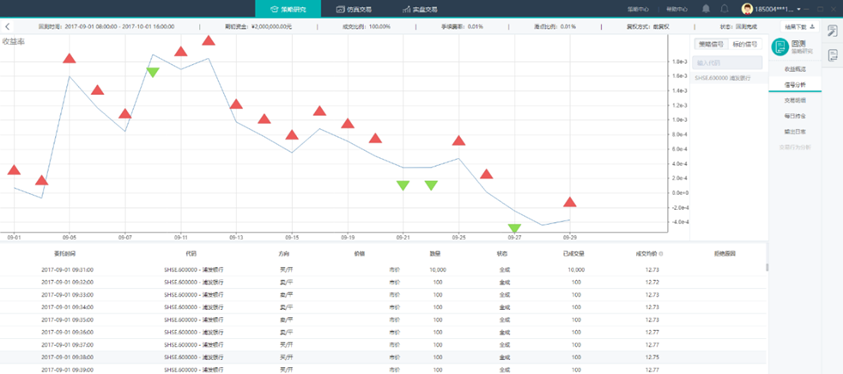Image resolution: width=843 pixels, height=374 pixels.
Task: Select the green sell marker above 09-21
Action: pyautogui.click(x=403, y=185)
